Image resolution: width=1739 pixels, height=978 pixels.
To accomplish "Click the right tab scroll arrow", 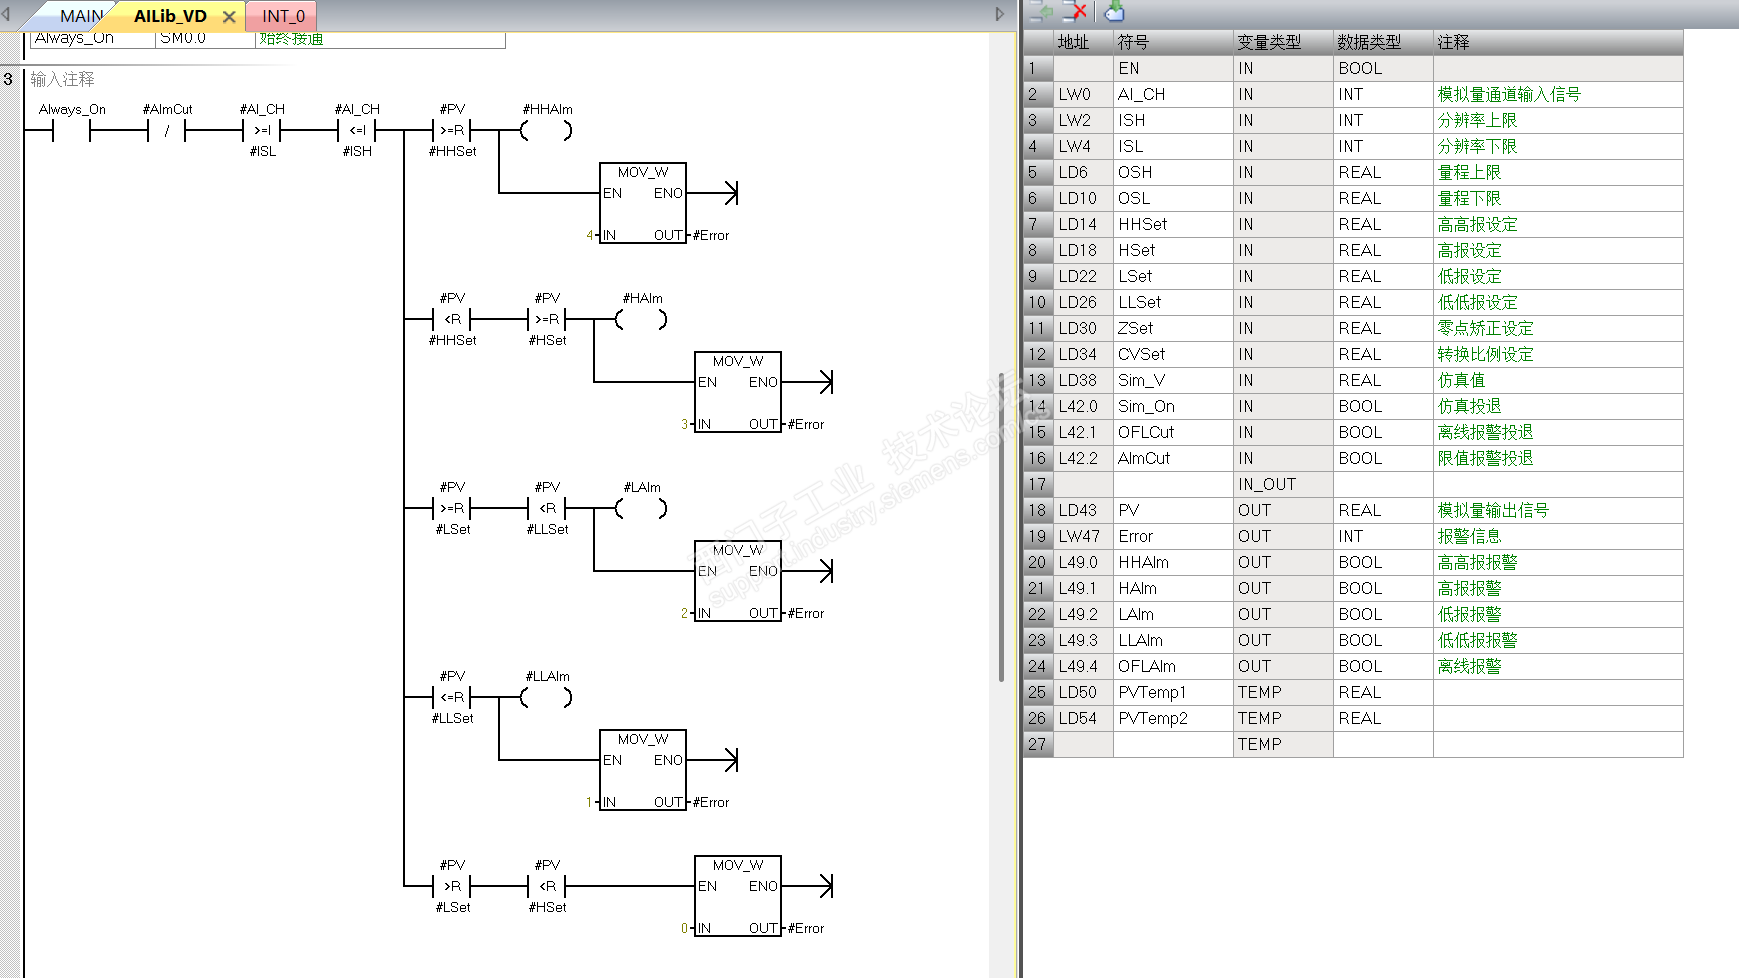I will [x=999, y=15].
